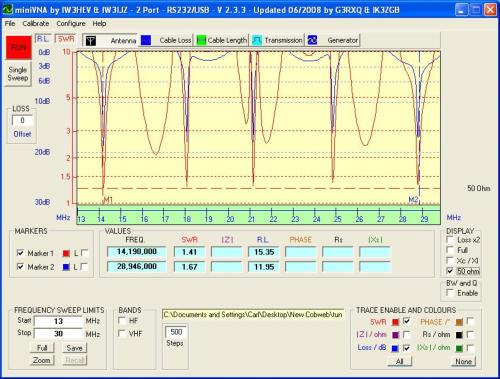Click the Start frequency input field
The image size is (500, 379).
pos(58,321)
